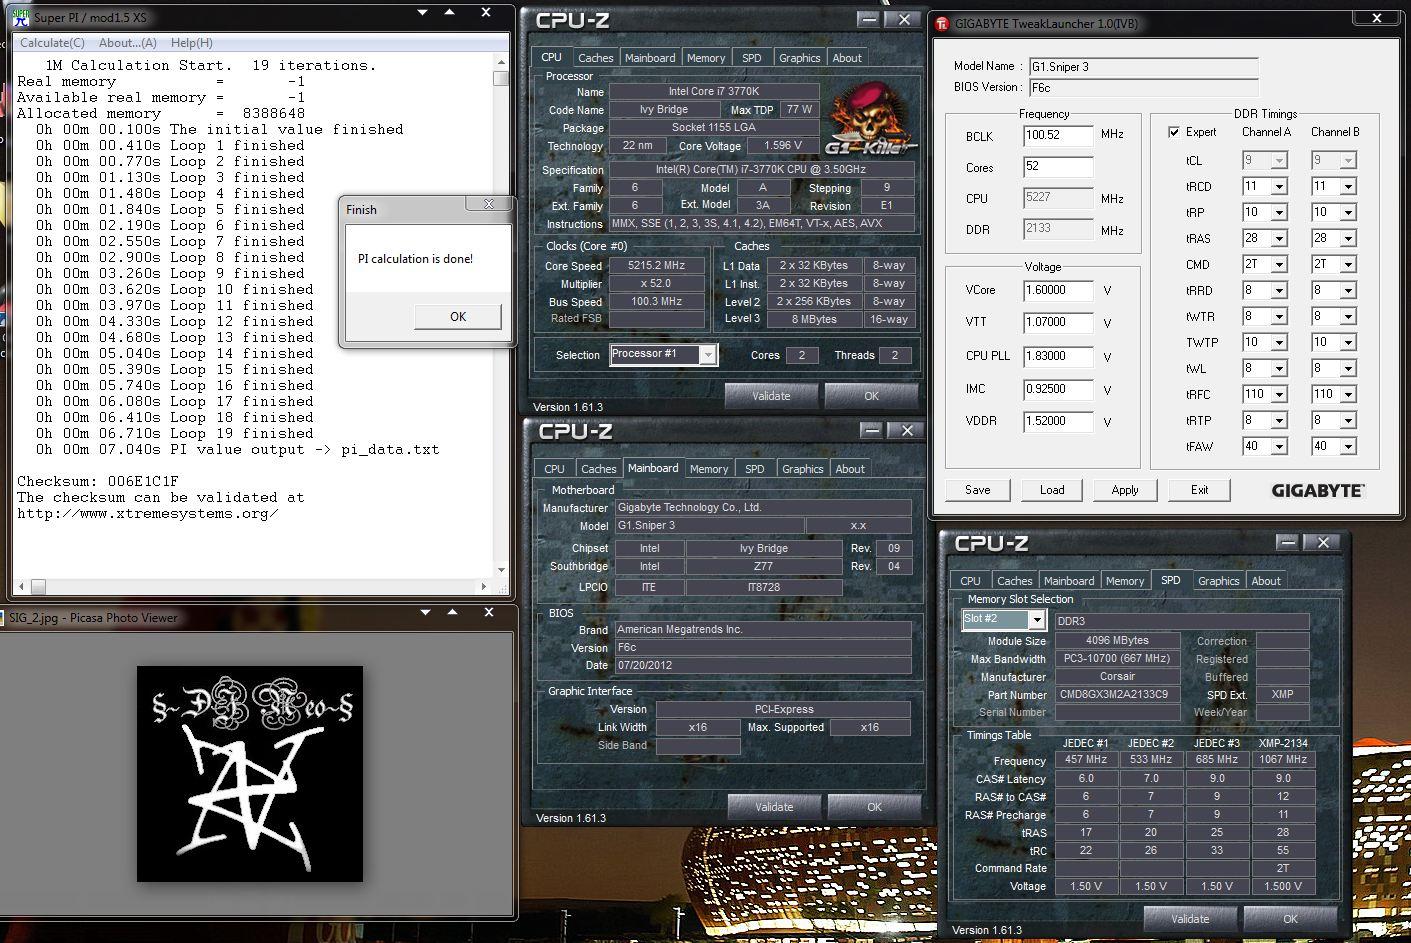Open the Channel B tRFC dropdown
Screen dimensions: 1411x943
pyautogui.click(x=1348, y=395)
